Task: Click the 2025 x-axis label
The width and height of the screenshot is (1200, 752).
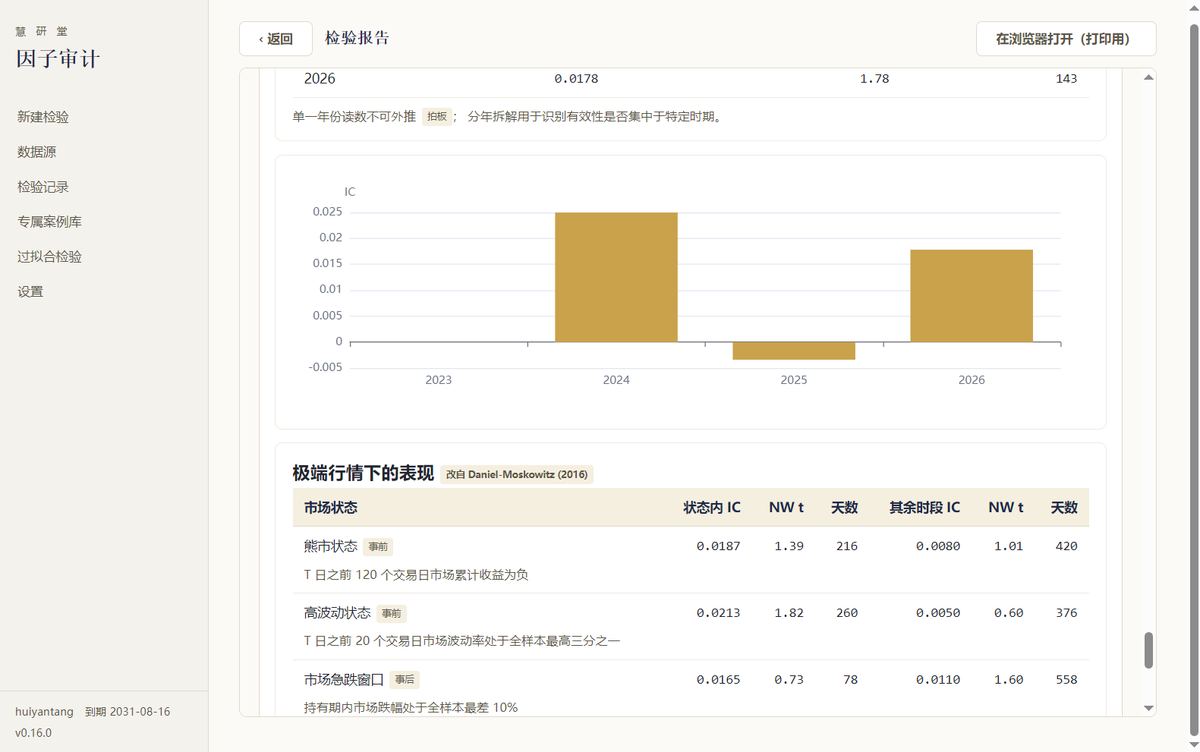Action: 794,380
